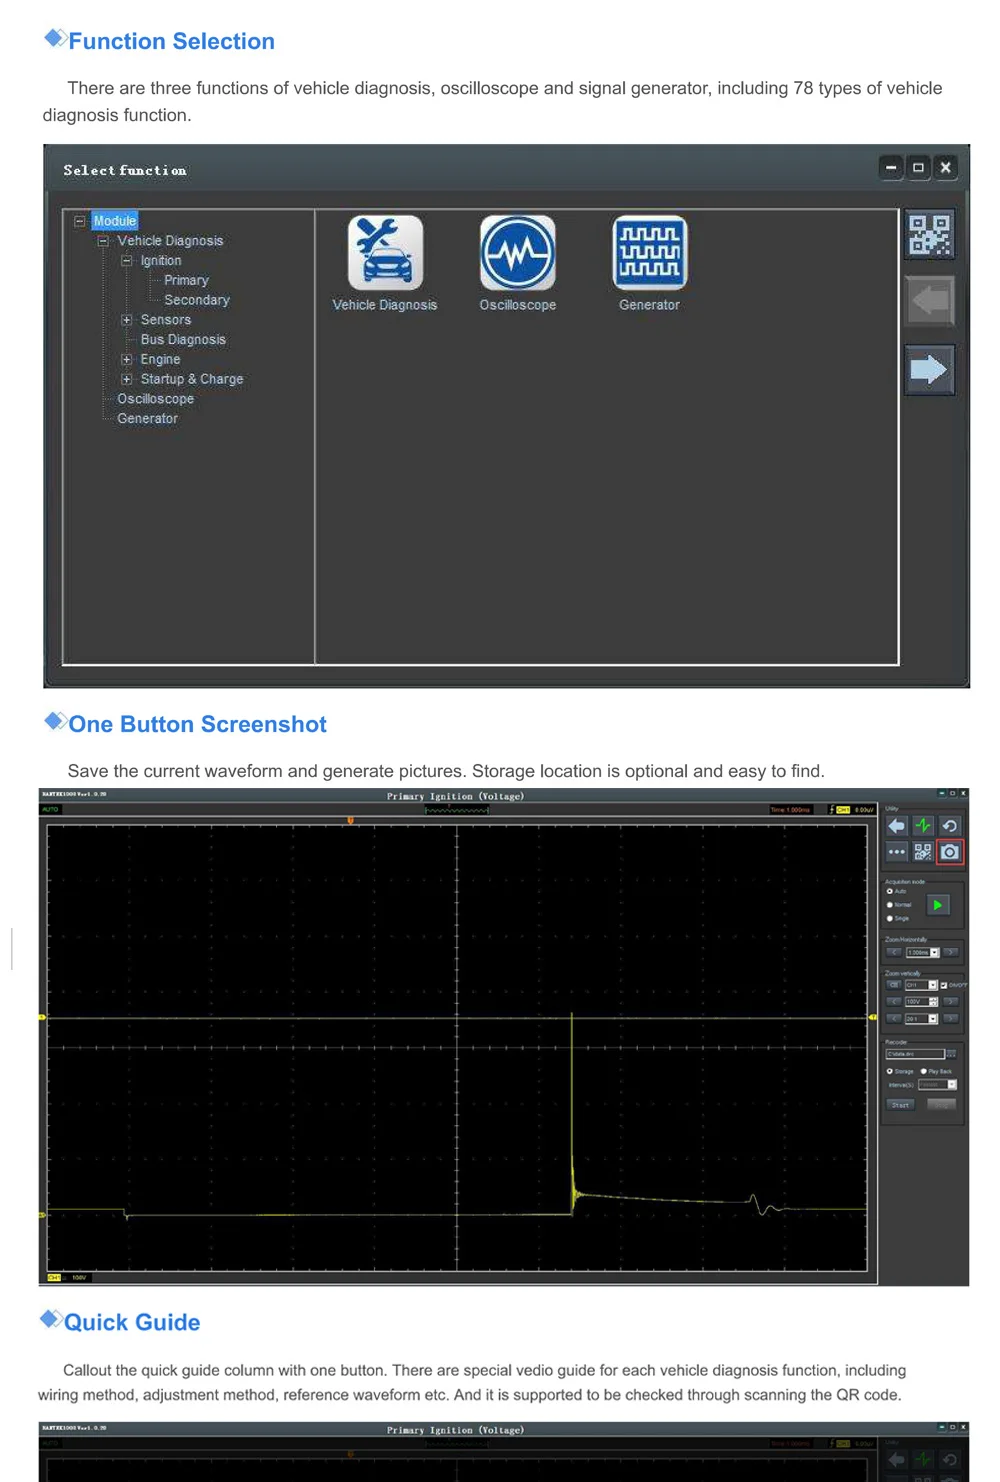Click the CH1 label below the grid
This screenshot has width=1000, height=1482.
(x=54, y=1277)
